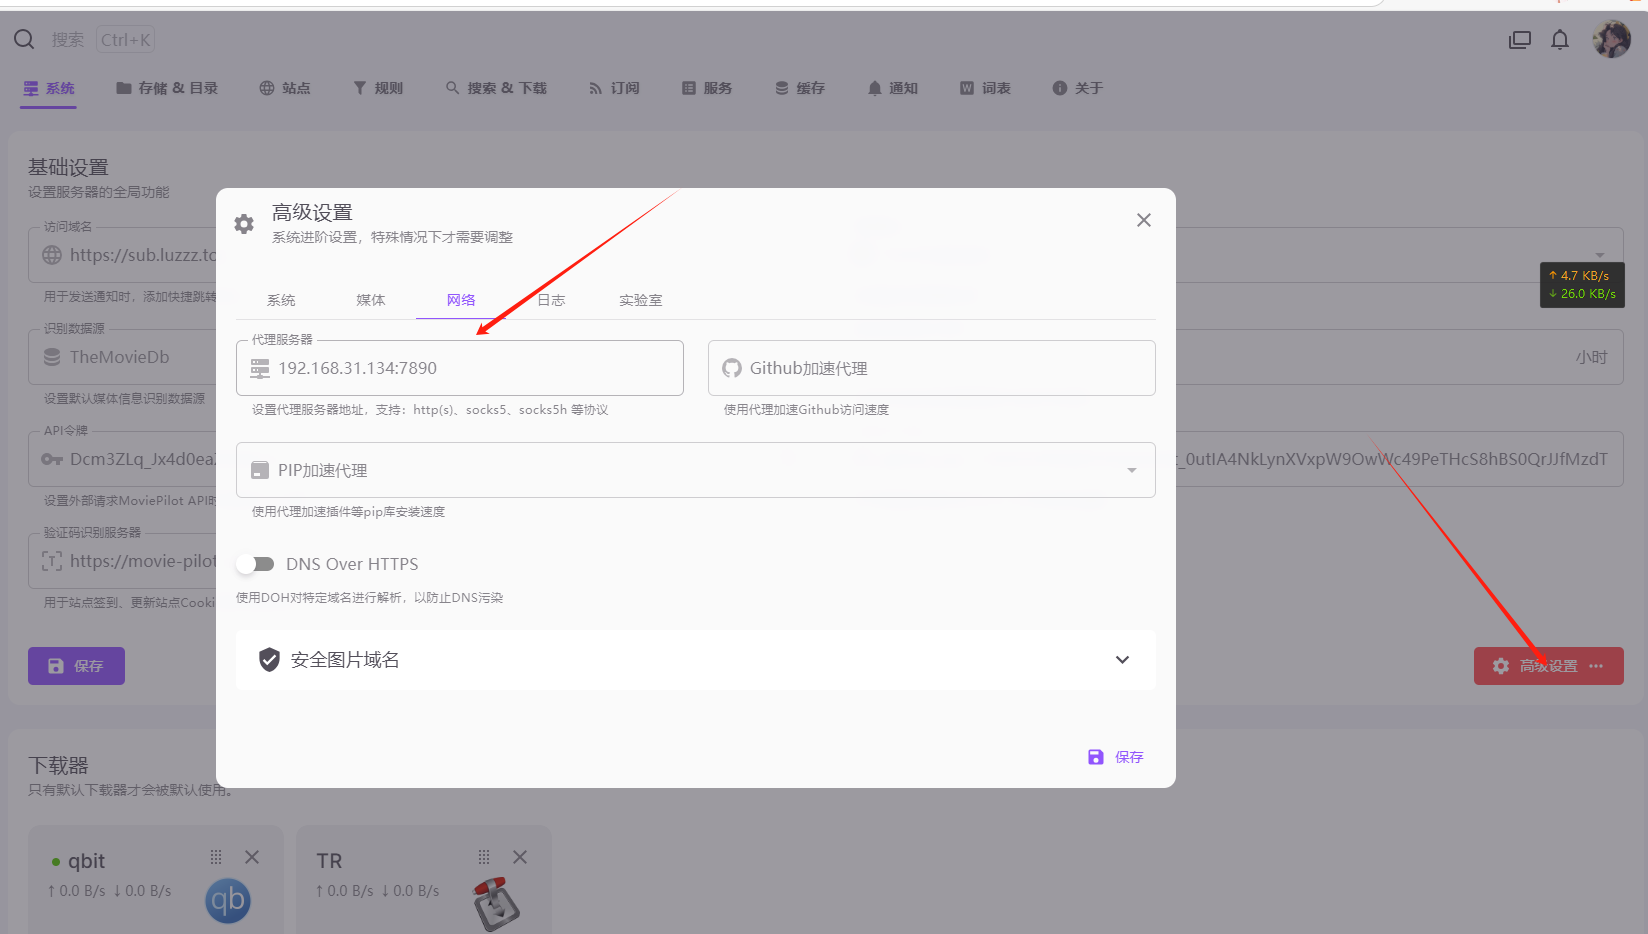
Task: Click the red 高级设置 button
Action: point(1547,666)
